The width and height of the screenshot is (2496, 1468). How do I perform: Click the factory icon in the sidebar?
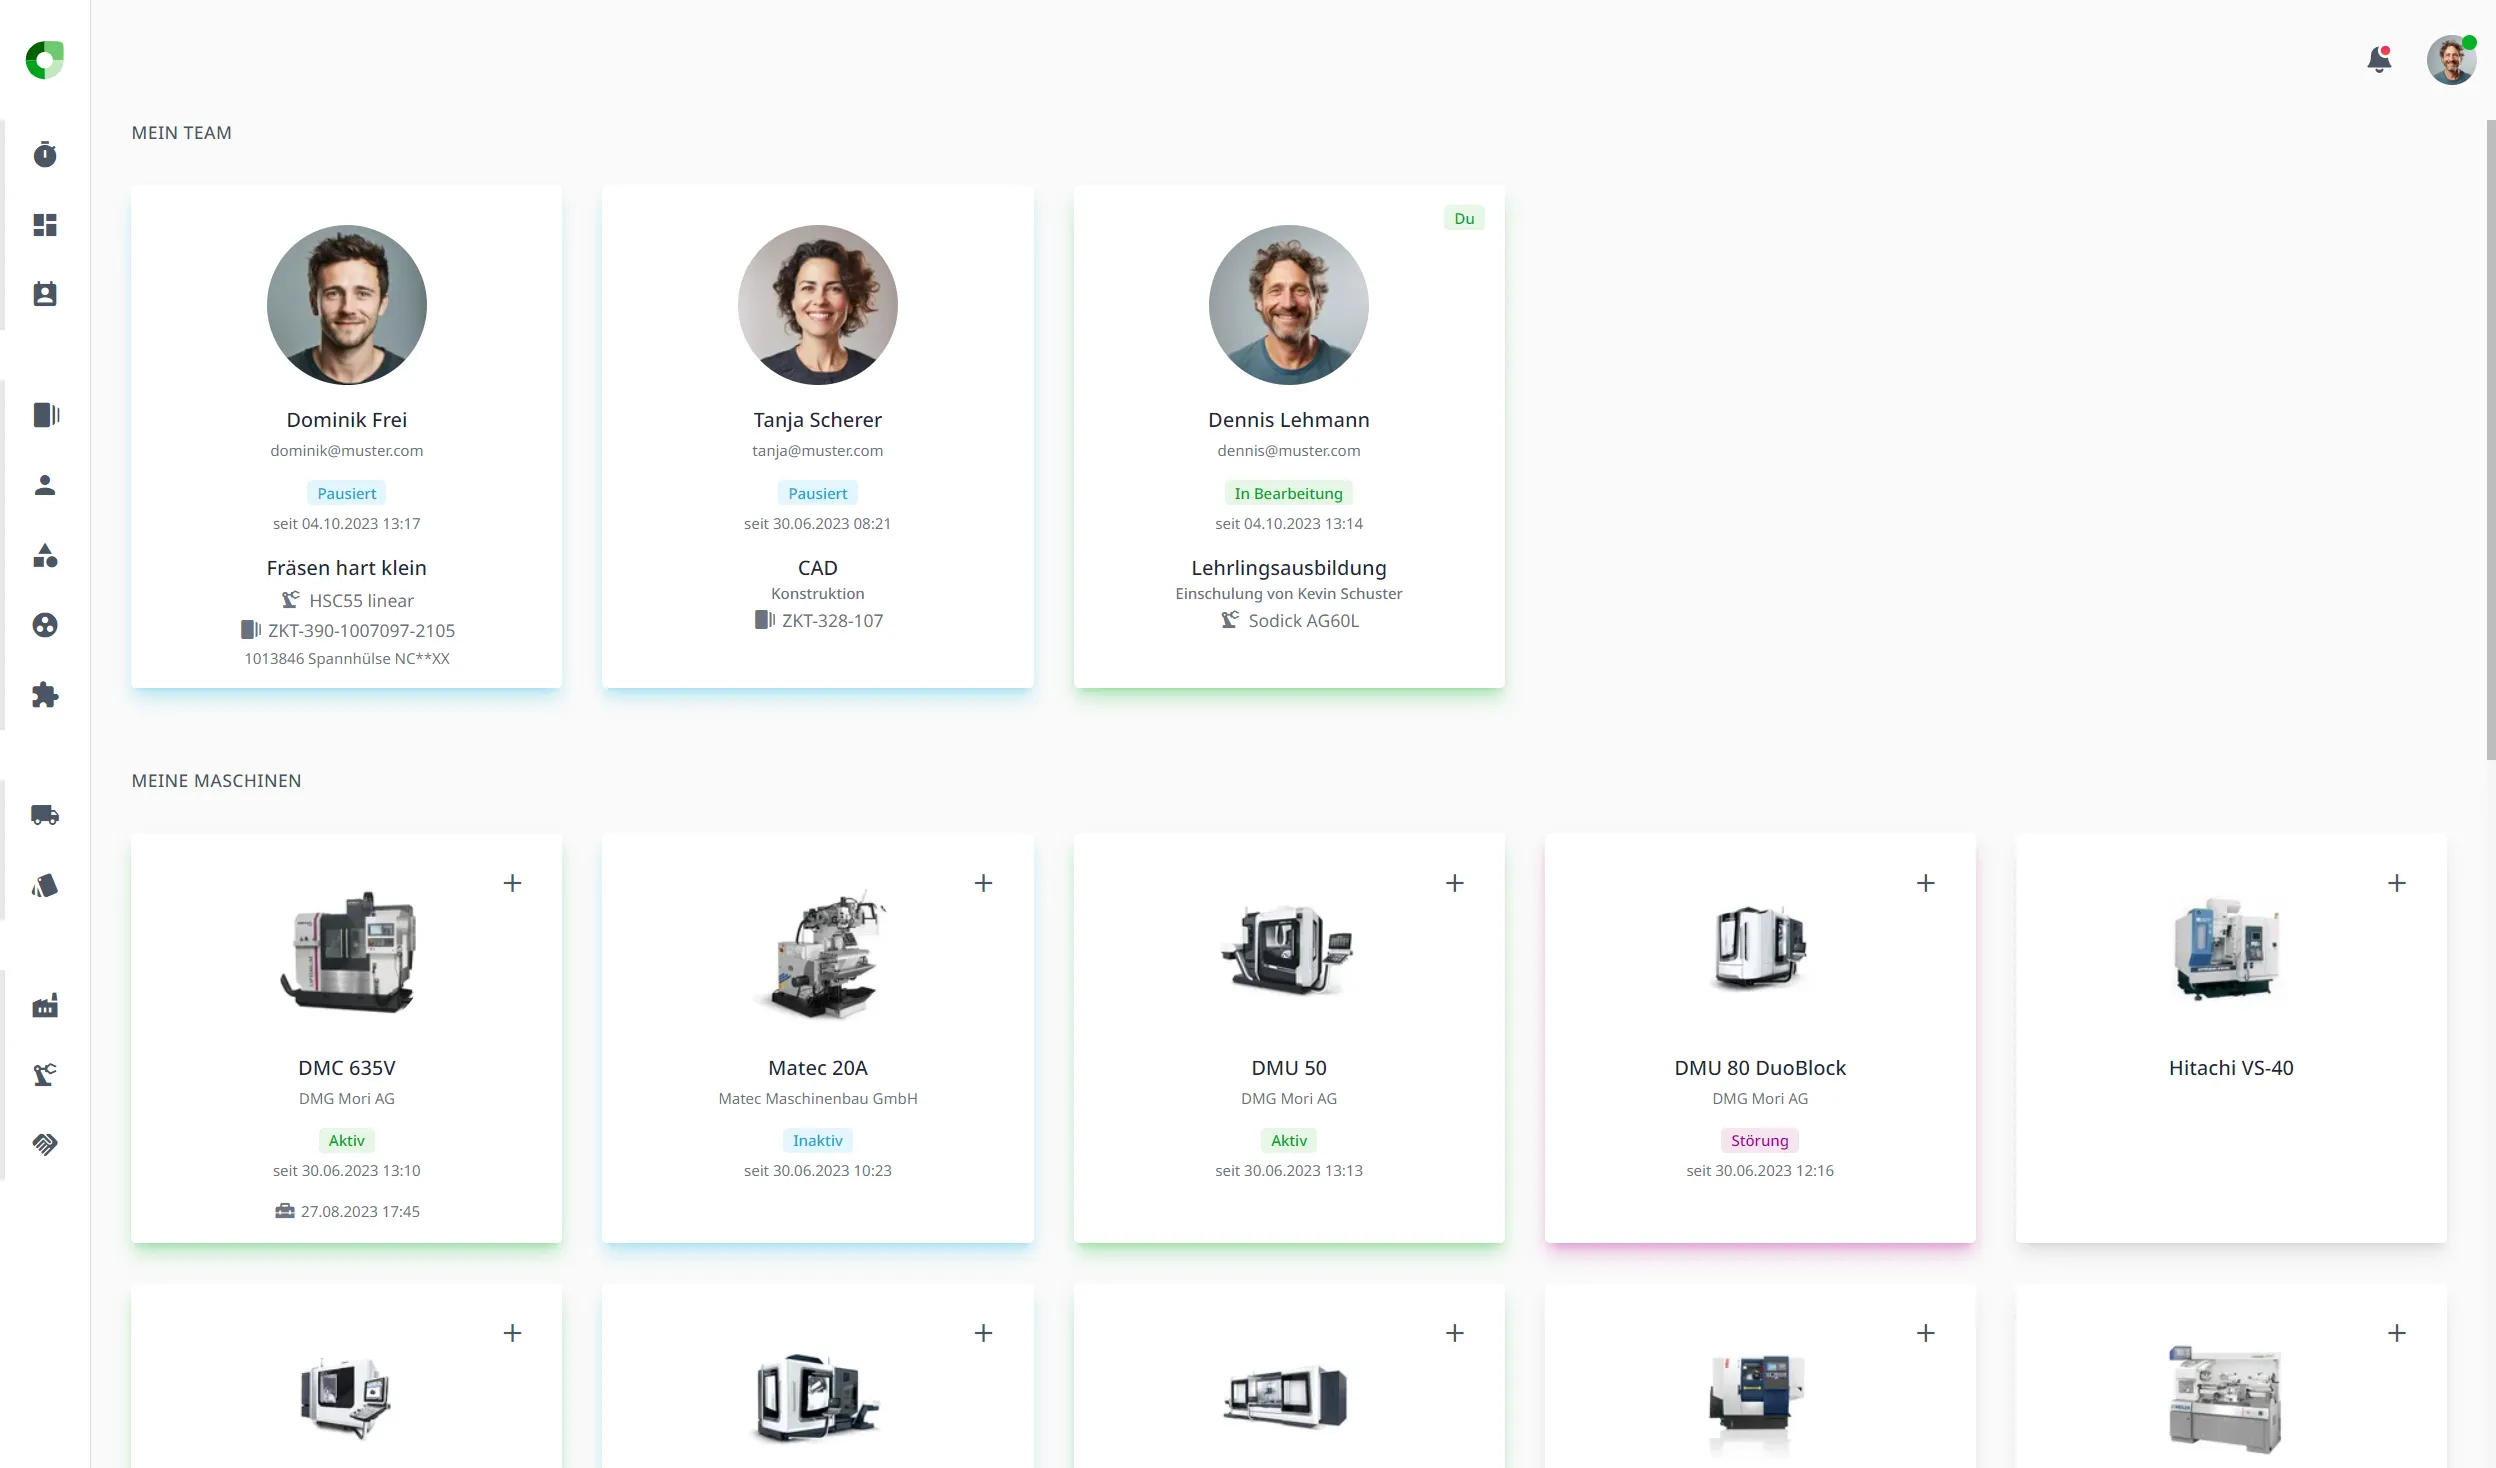tap(45, 1006)
